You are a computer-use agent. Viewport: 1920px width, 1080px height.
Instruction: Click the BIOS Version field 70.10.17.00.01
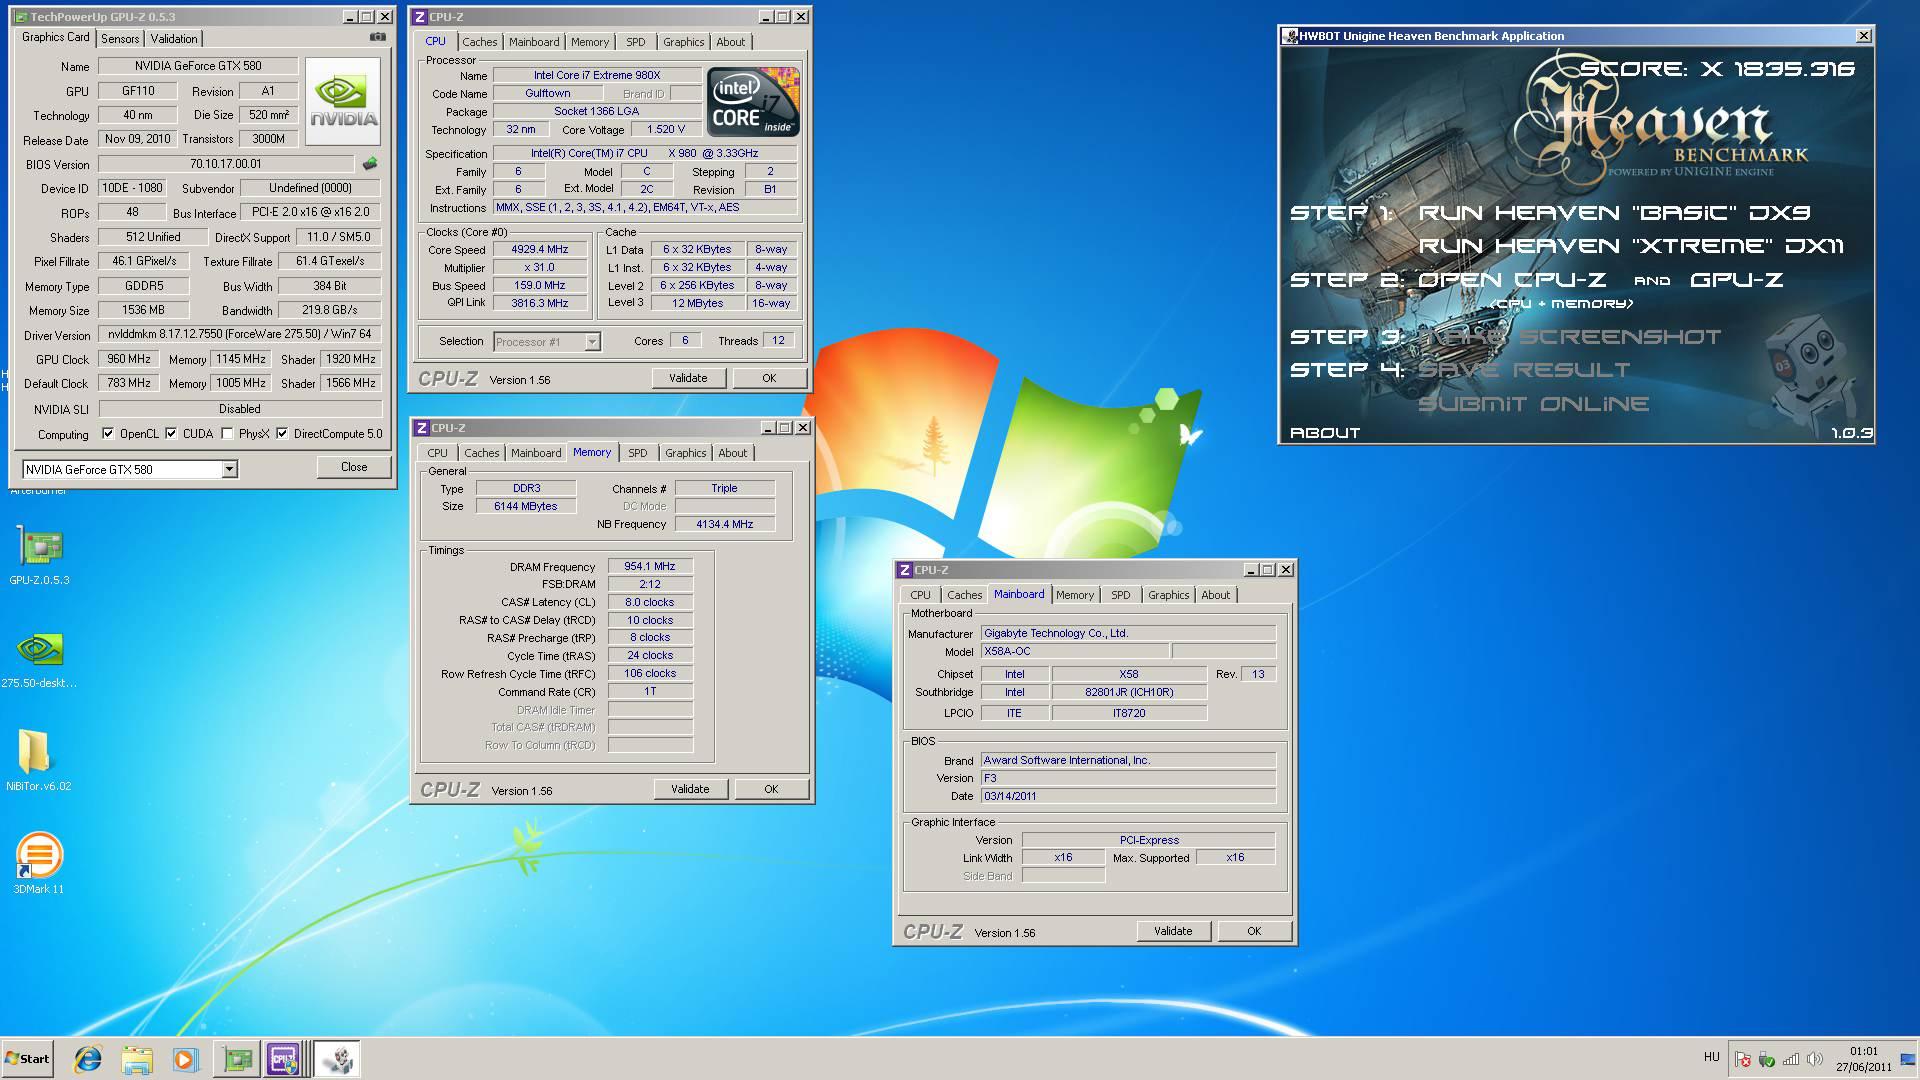[226, 164]
